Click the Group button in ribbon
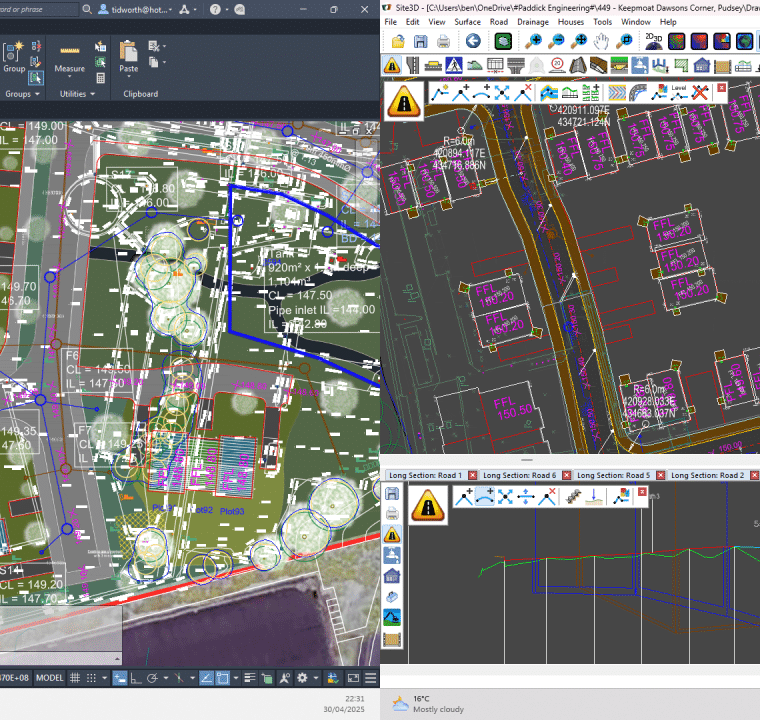760x720 pixels. [x=14, y=56]
